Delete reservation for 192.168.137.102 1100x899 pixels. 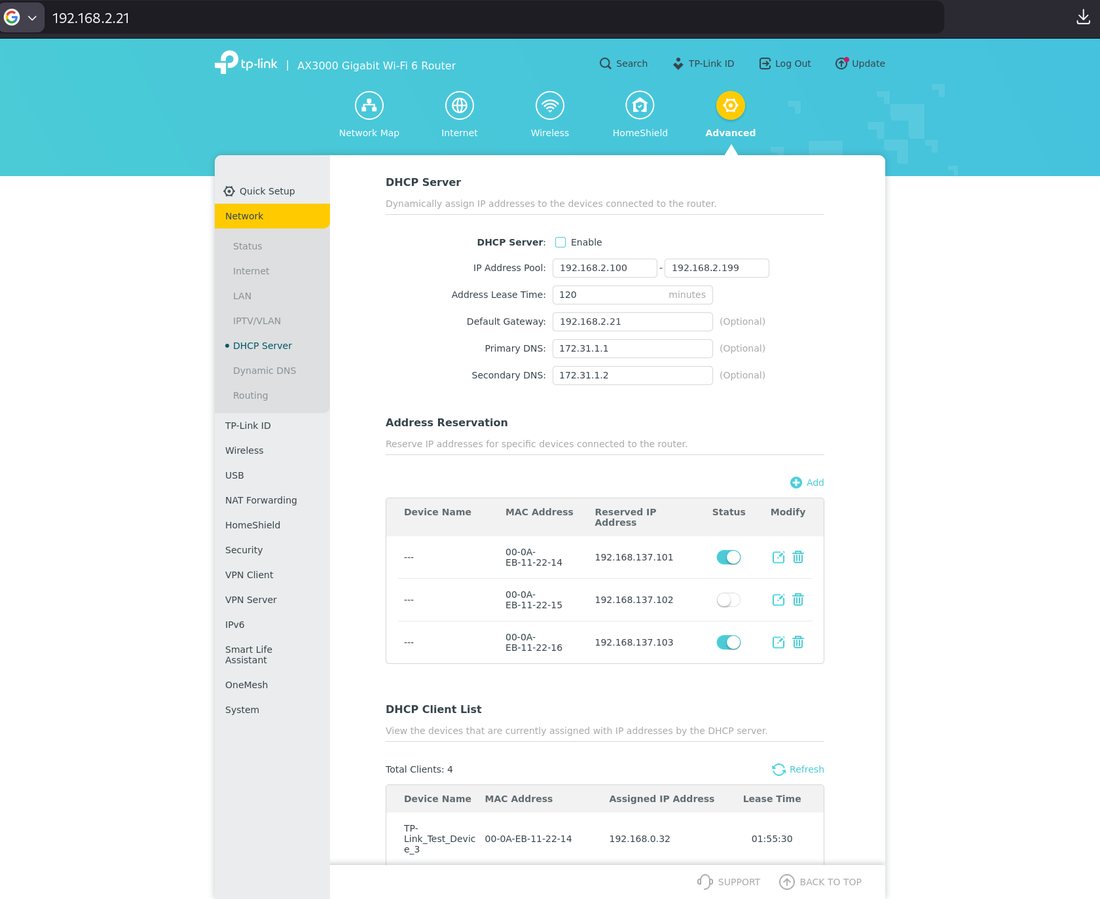pos(798,600)
